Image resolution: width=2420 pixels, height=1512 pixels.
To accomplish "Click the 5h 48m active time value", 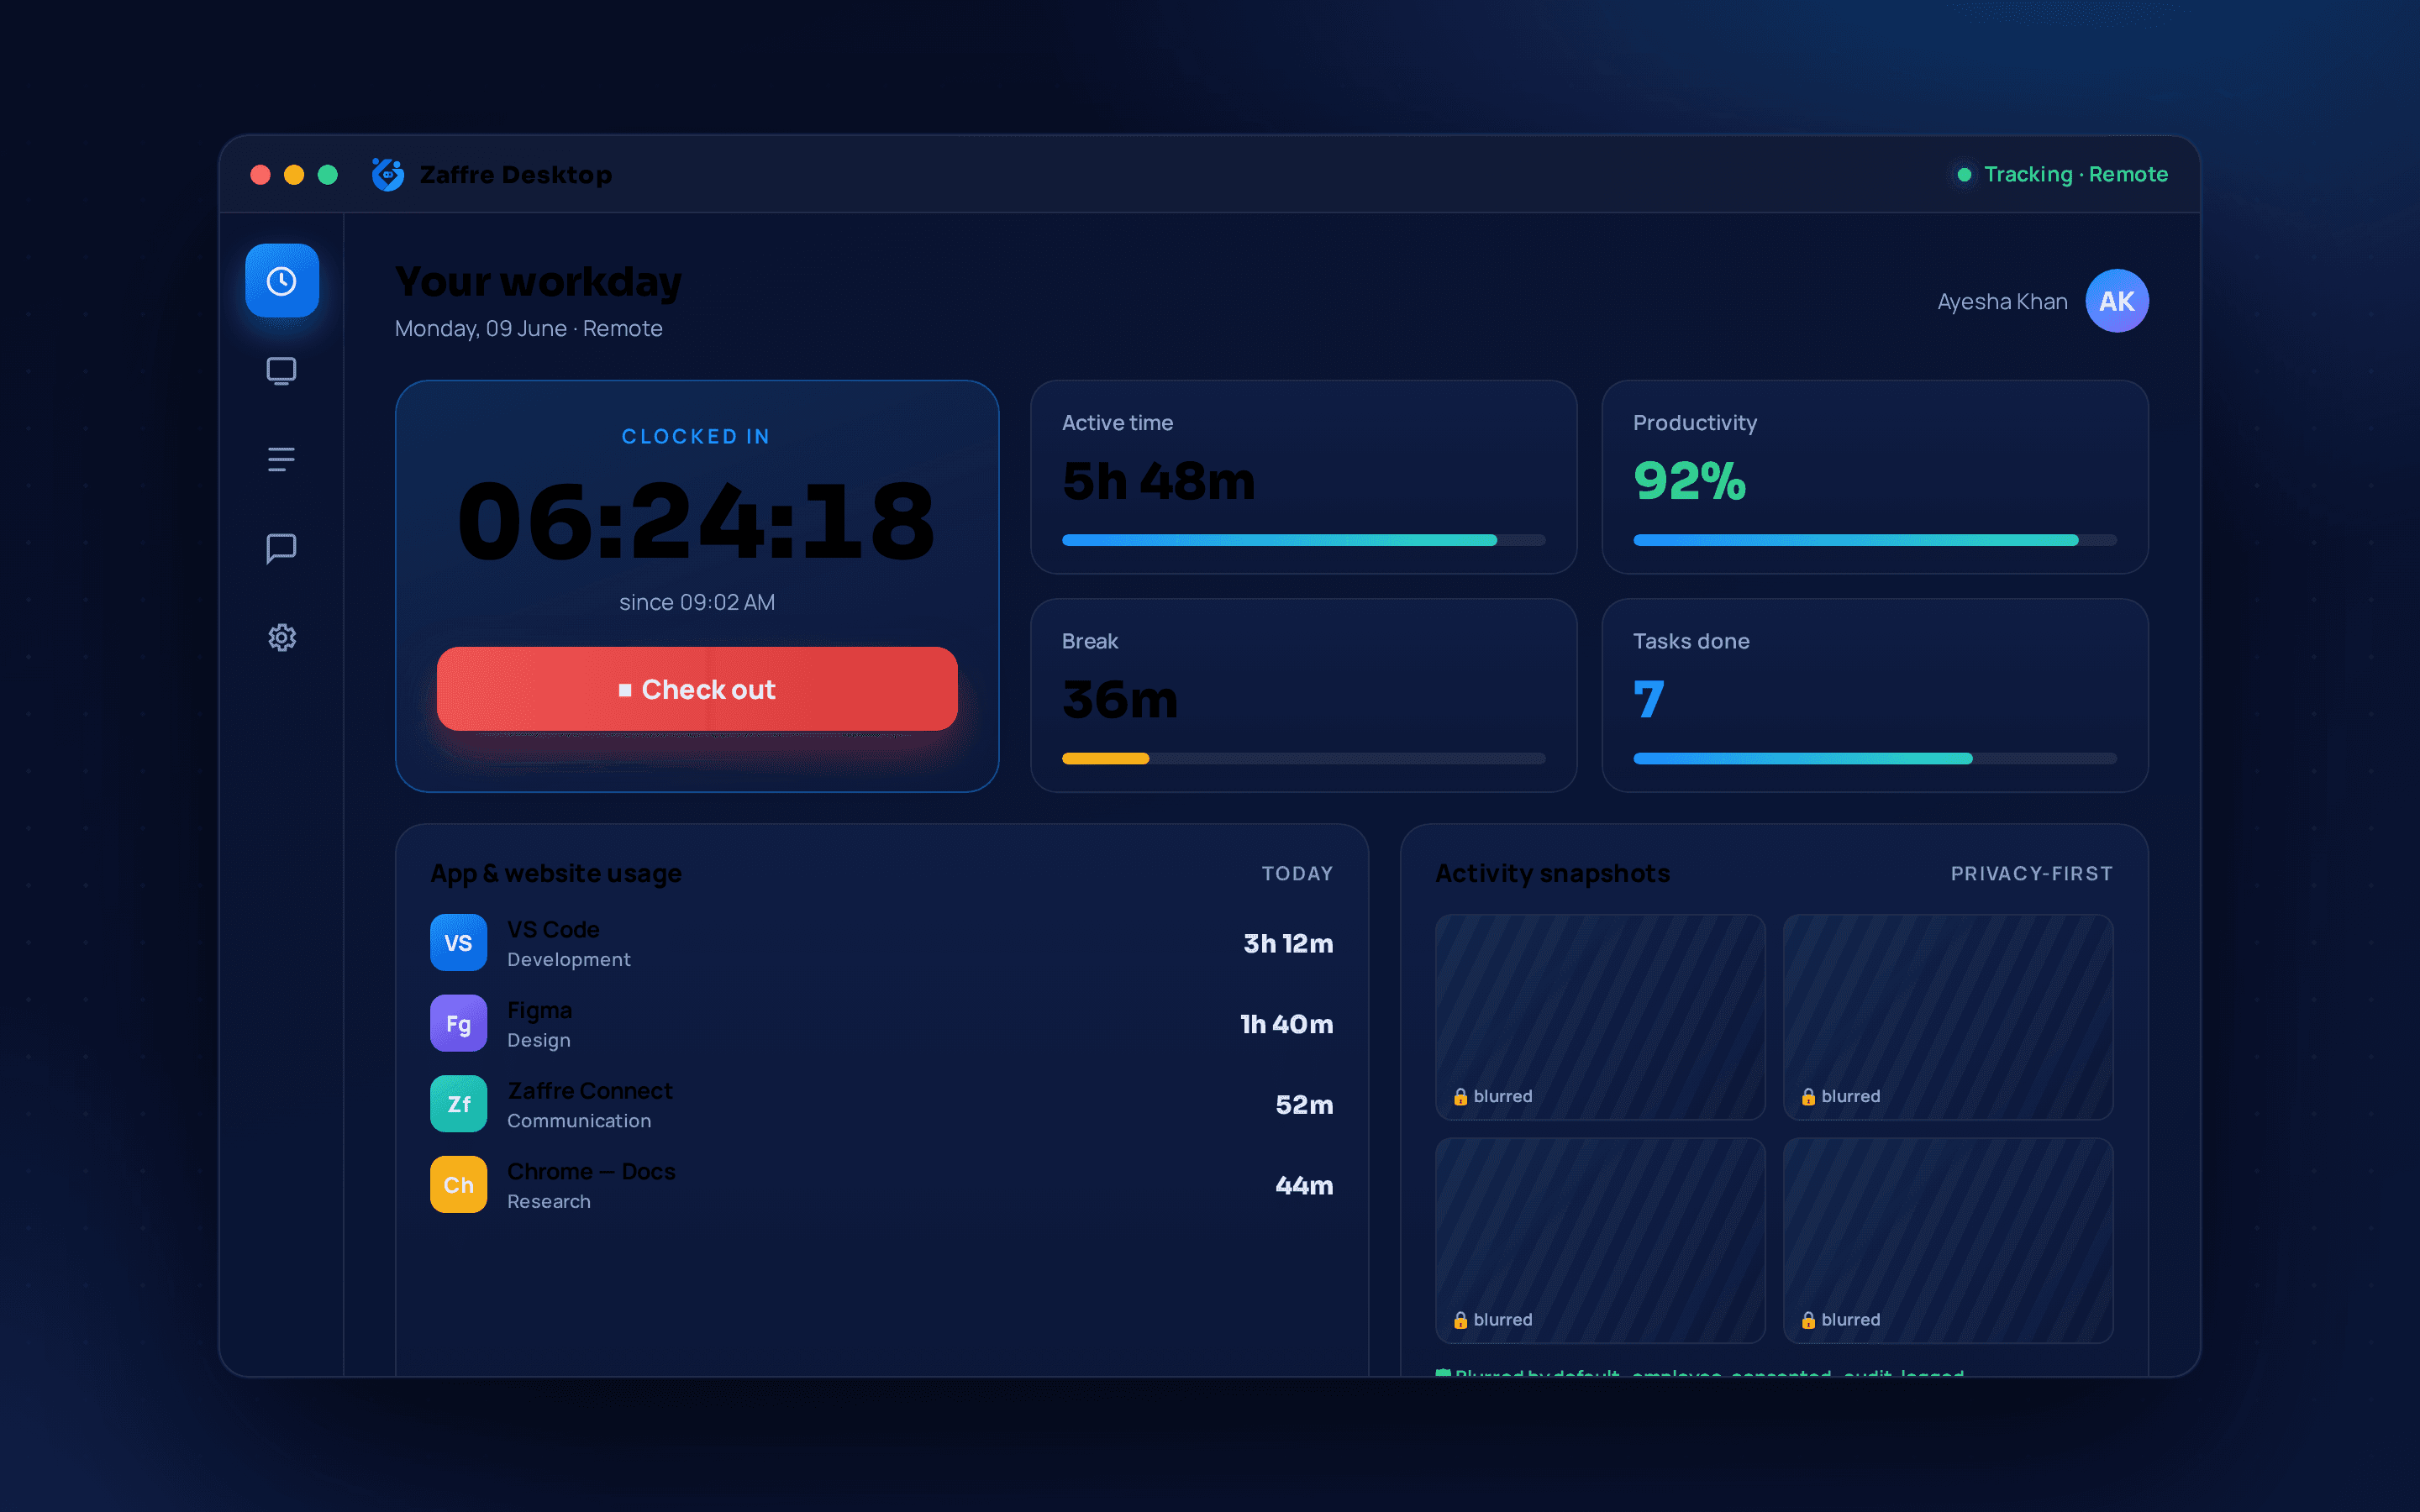I will pos(1158,481).
